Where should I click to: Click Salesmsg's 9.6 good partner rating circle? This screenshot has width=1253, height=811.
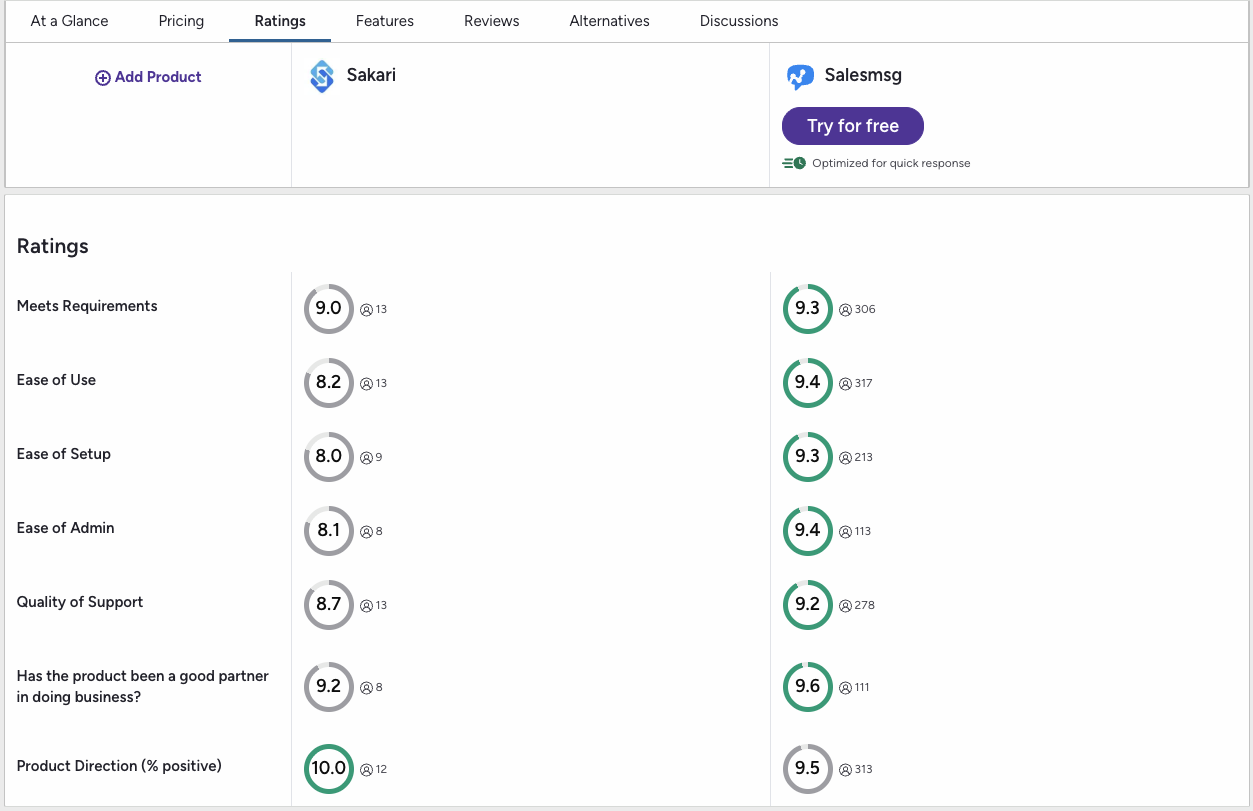click(x=807, y=687)
